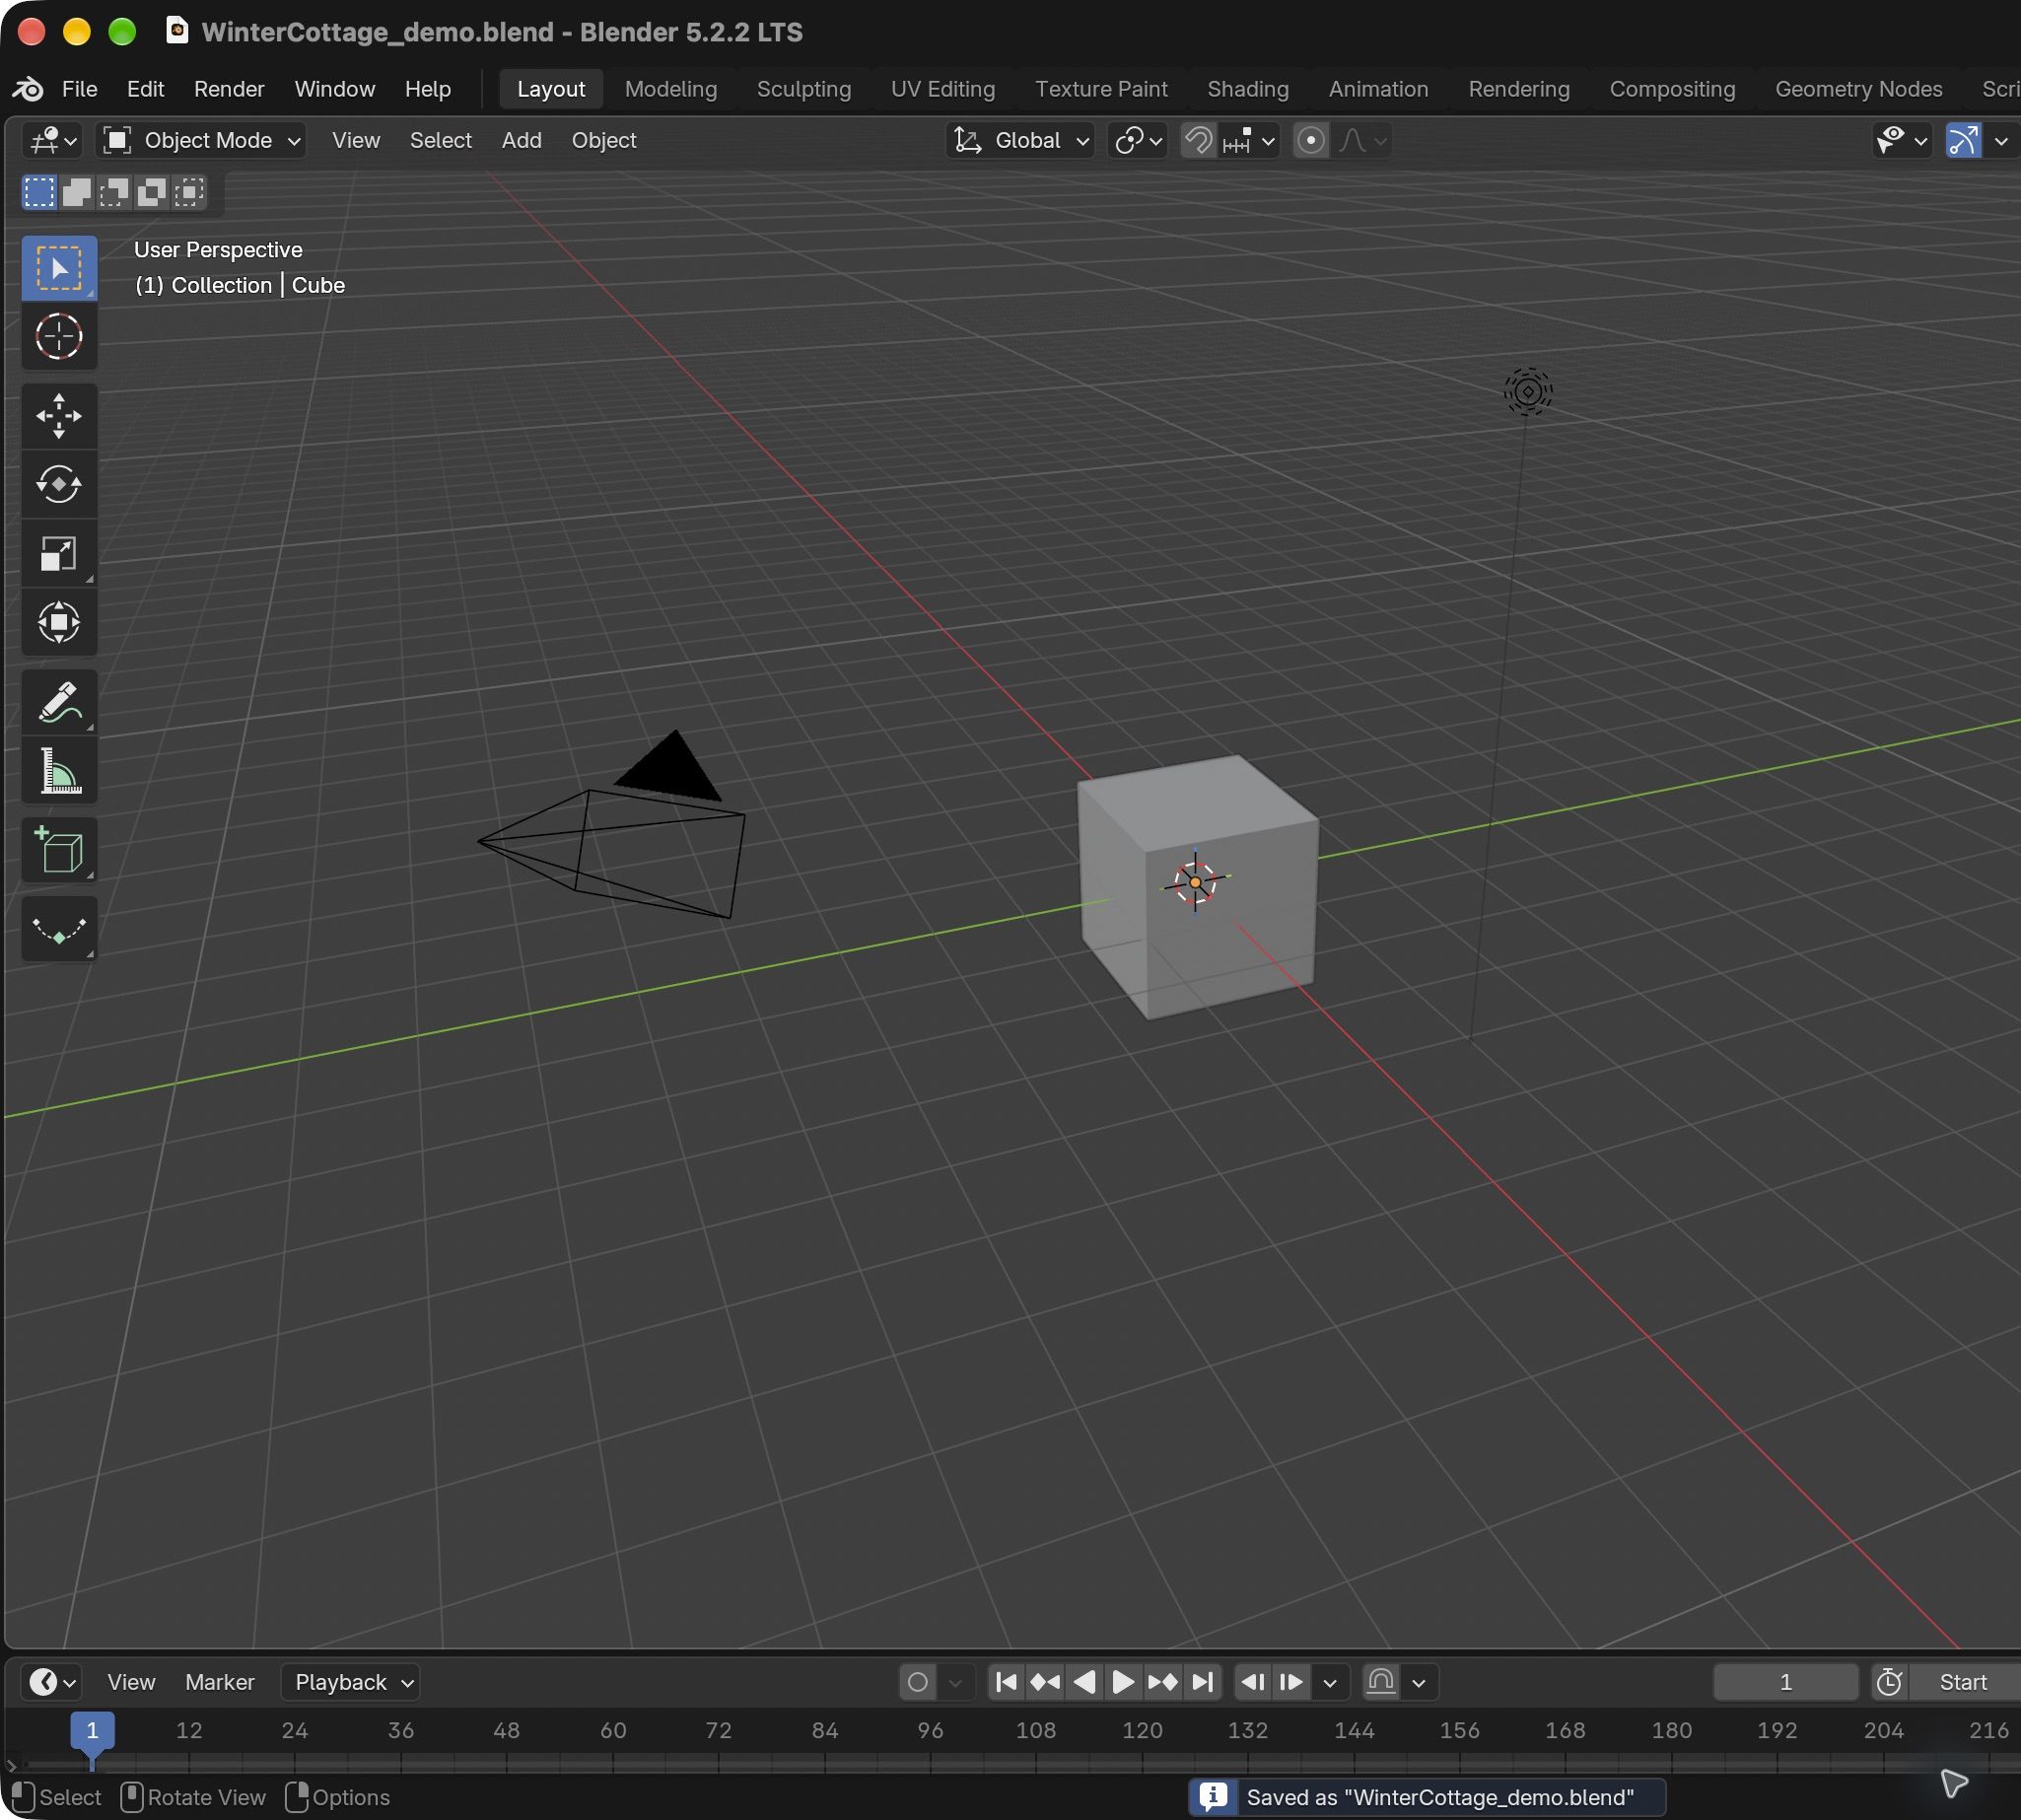Open the Blender logo menu

coord(28,89)
